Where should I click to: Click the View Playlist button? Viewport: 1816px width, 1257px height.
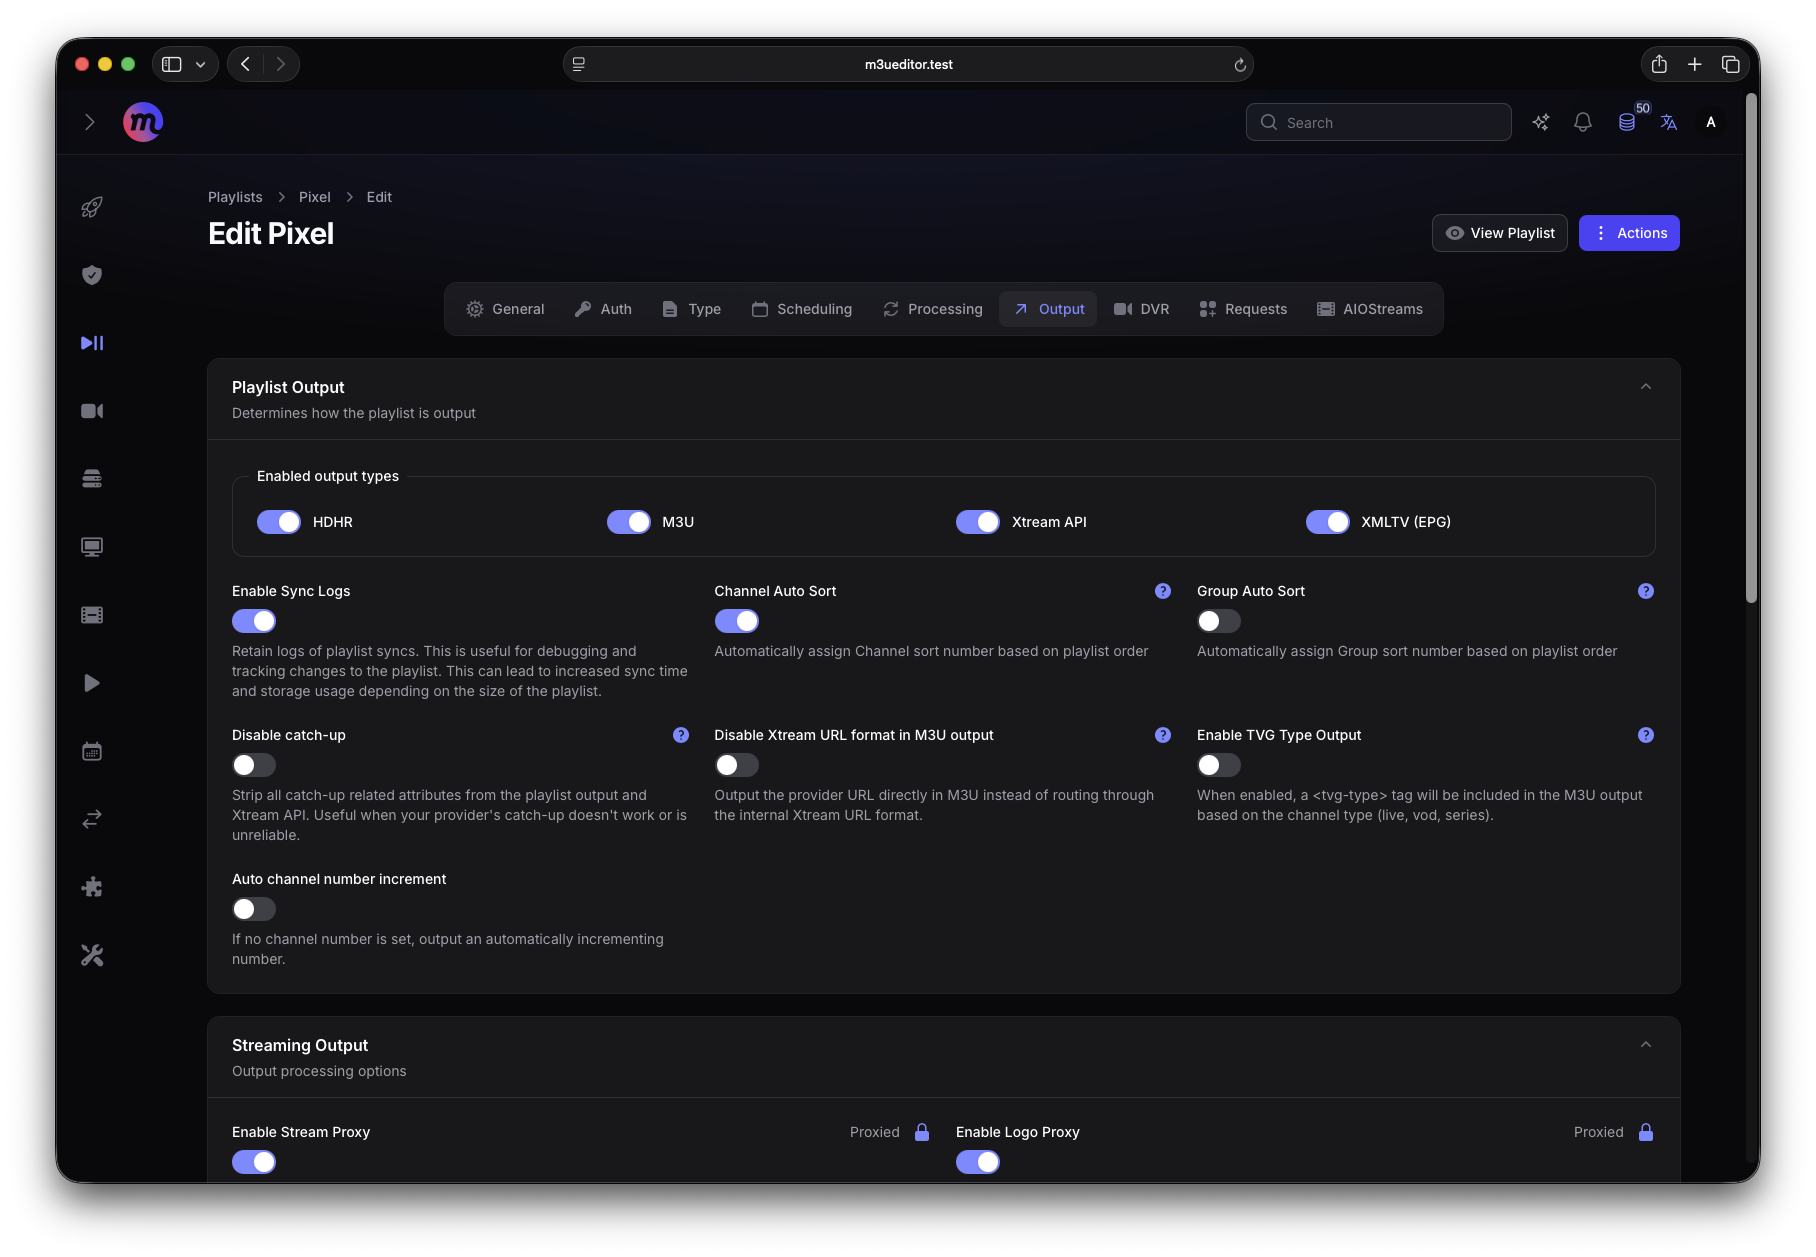coord(1500,233)
